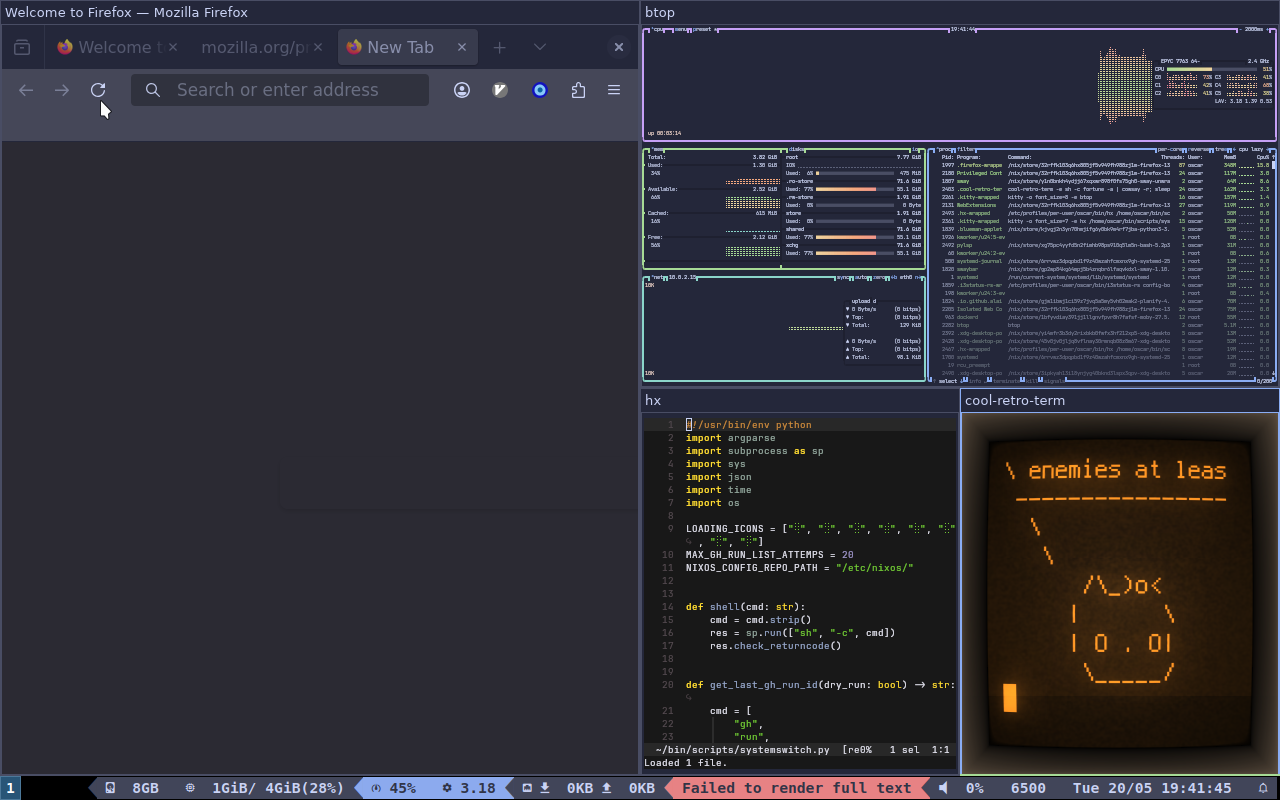Close the Firefox sidebar X button
1280x800 pixels.
pyautogui.click(x=619, y=47)
